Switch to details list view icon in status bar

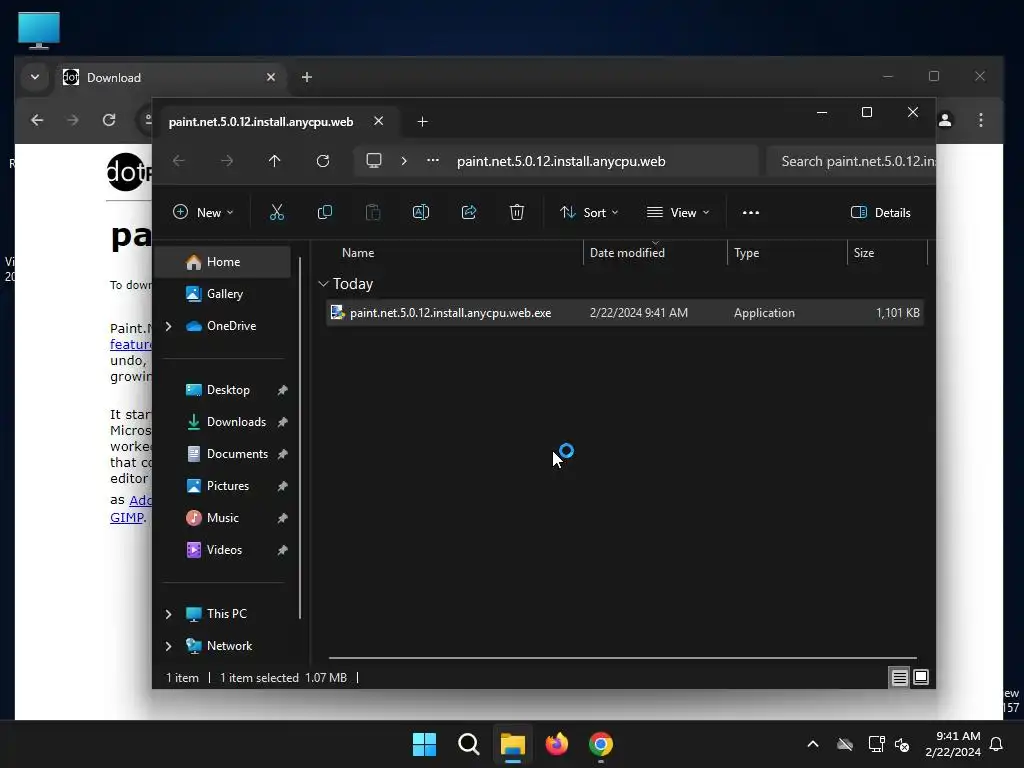tap(899, 677)
